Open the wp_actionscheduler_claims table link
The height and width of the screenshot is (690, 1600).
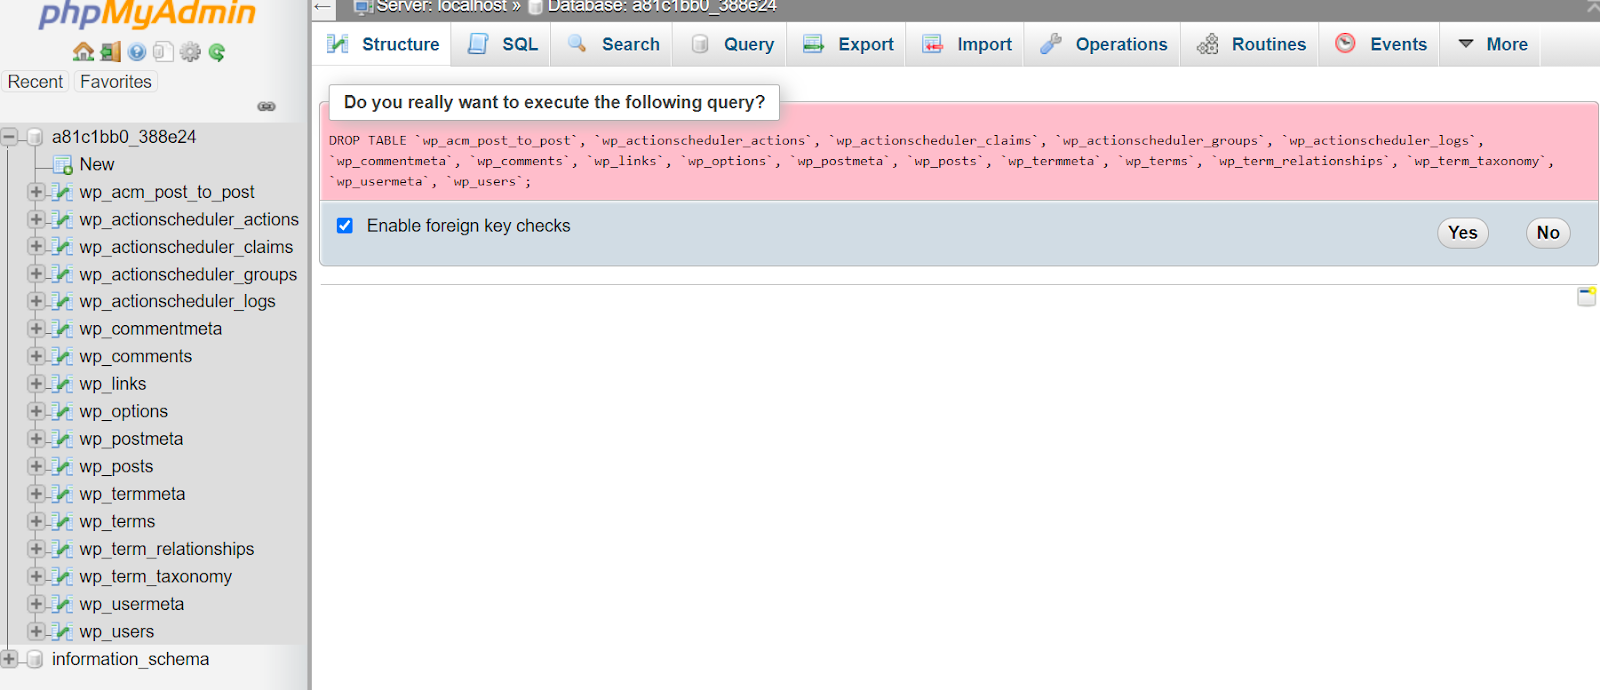[x=187, y=247]
